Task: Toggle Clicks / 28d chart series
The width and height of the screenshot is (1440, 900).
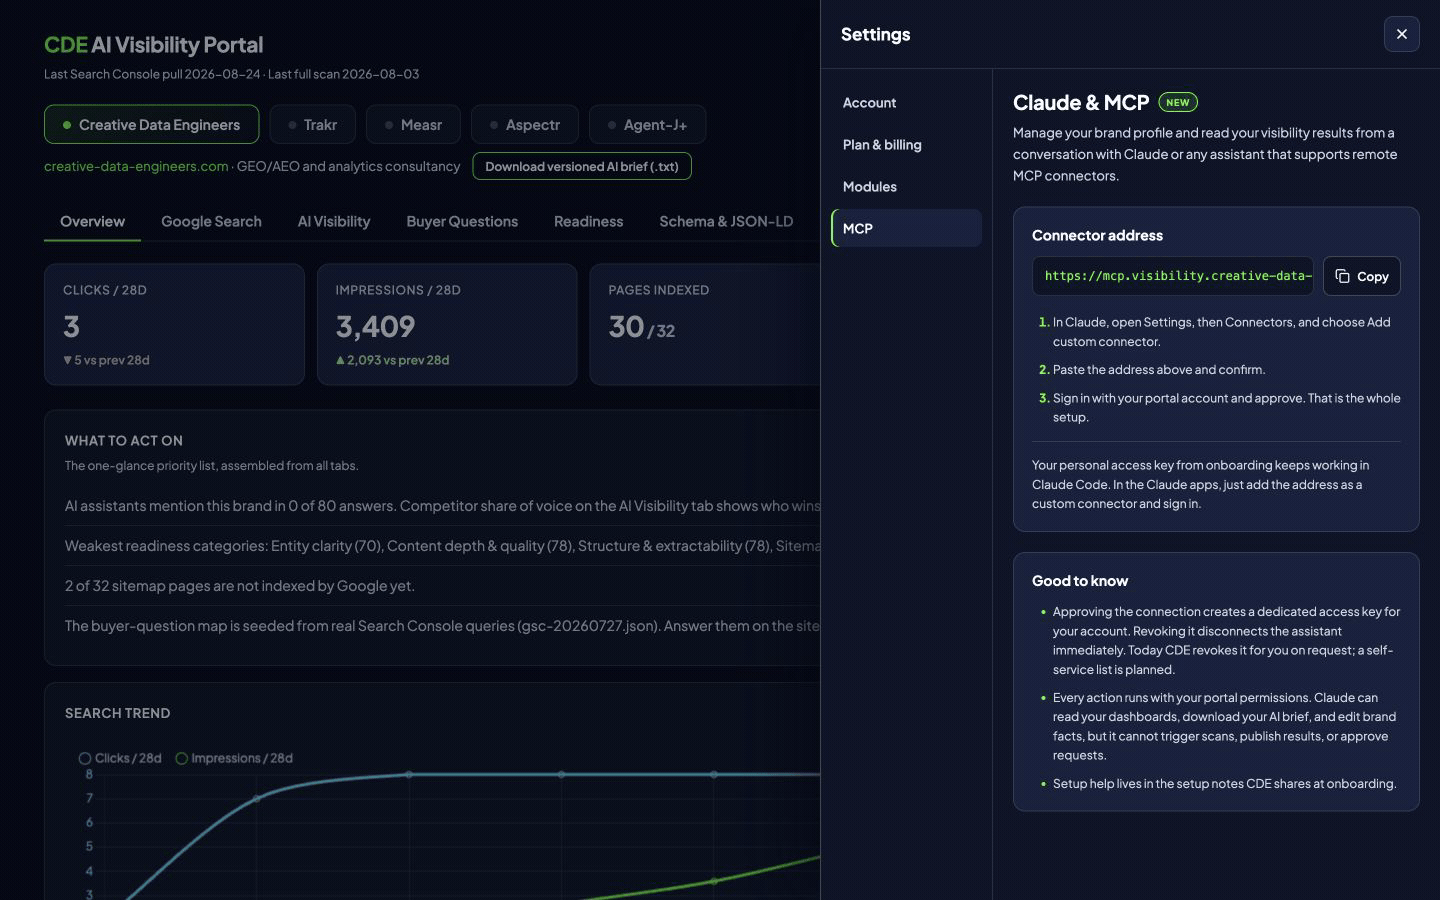Action: 120,758
